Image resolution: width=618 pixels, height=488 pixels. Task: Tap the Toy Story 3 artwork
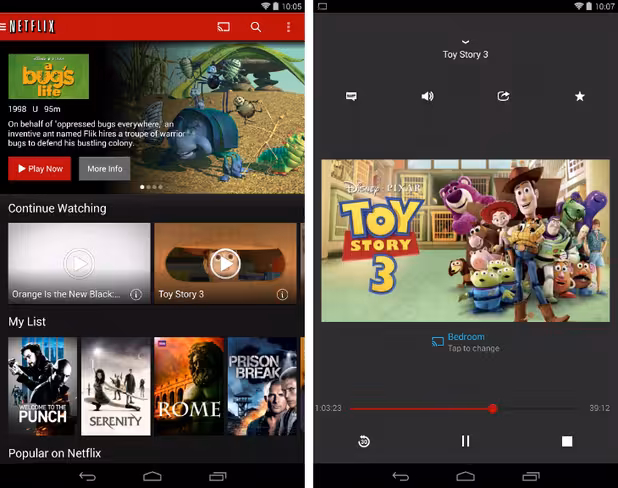[x=465, y=240]
